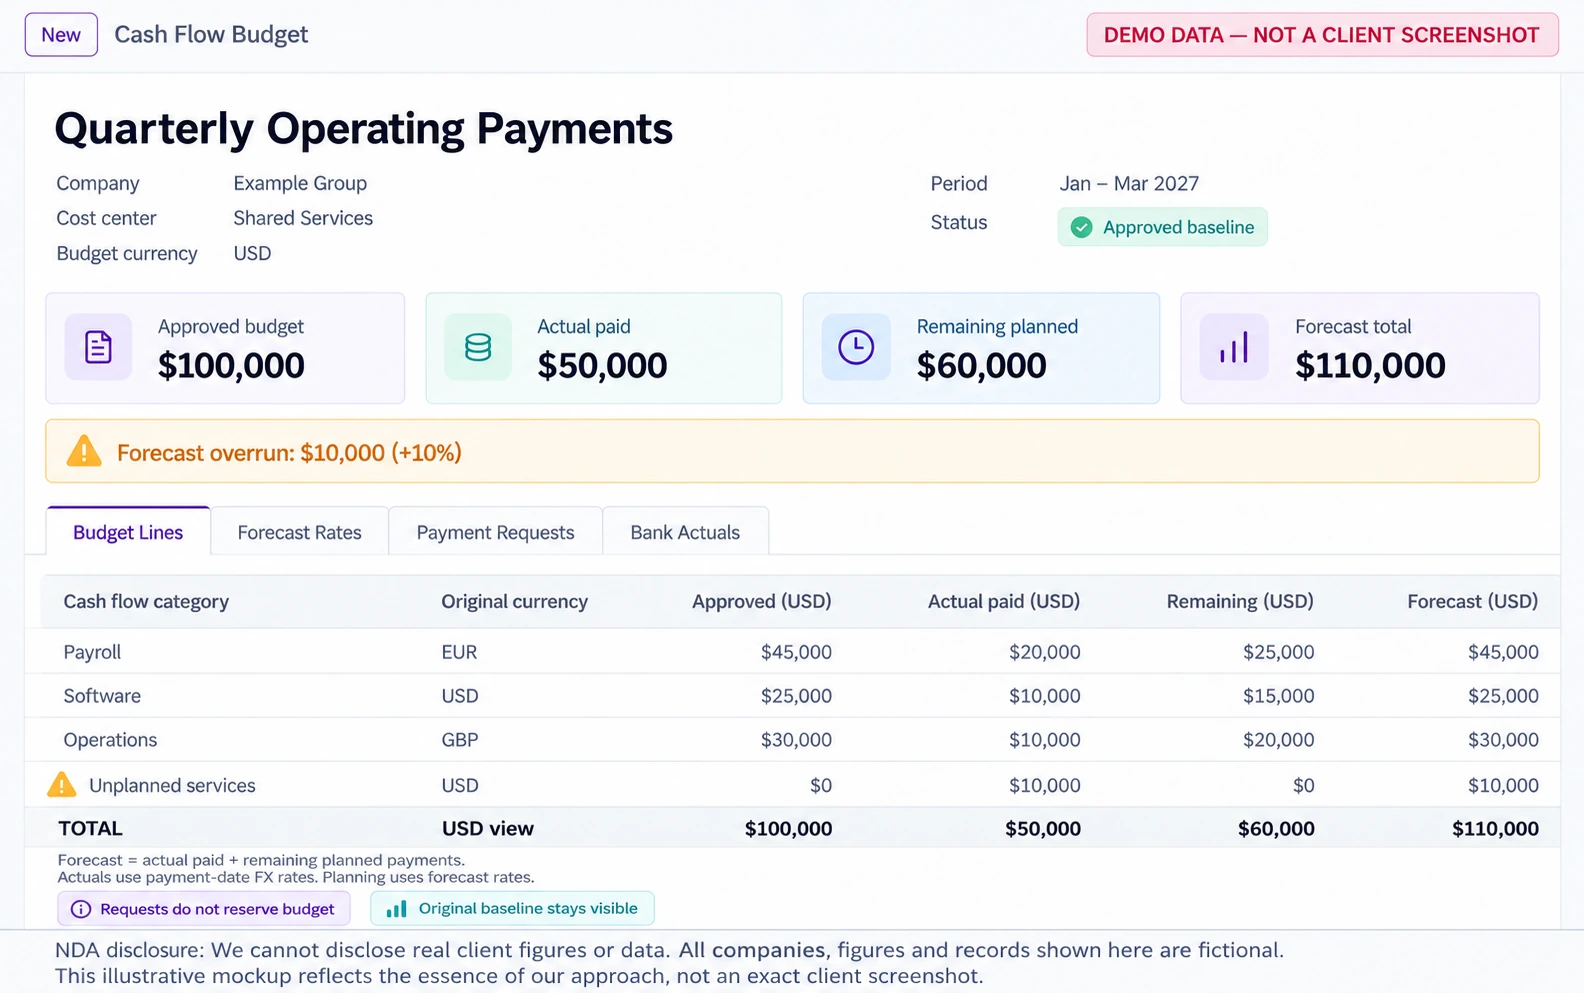
Task: Click the Approved budget document icon
Action: pyautogui.click(x=98, y=347)
